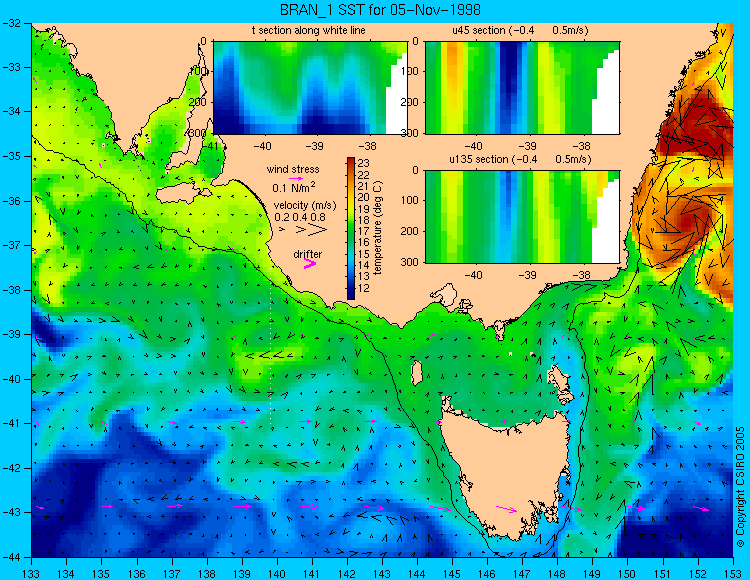Image resolution: width=750 pixels, height=580 pixels.
Task: Click the -44 latitude tick label
Action: tap(12, 557)
